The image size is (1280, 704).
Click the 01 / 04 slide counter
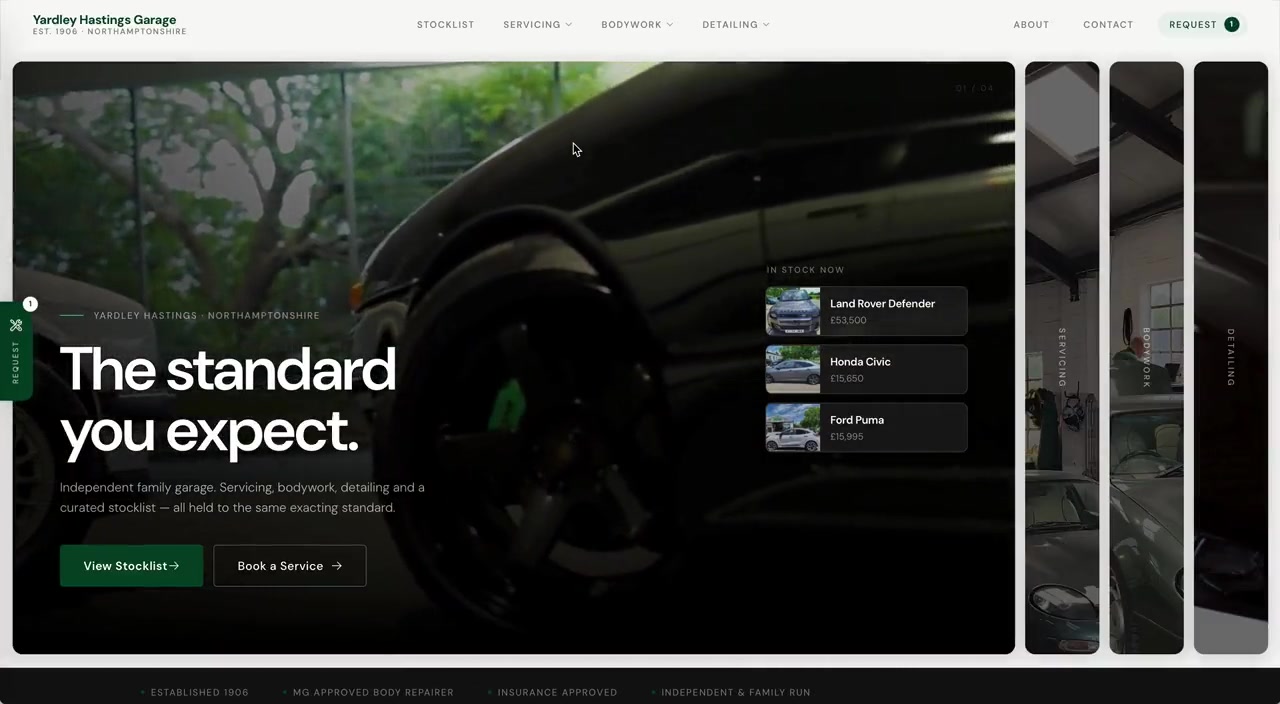pyautogui.click(x=974, y=88)
